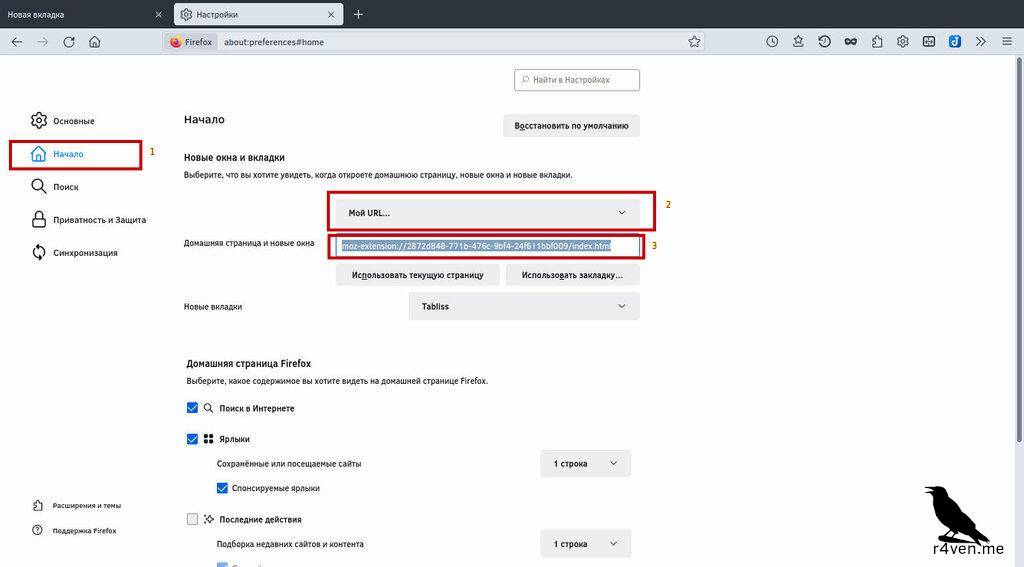
Task: Uncheck the 'Поиск в Интернете' checkbox
Action: (193, 408)
